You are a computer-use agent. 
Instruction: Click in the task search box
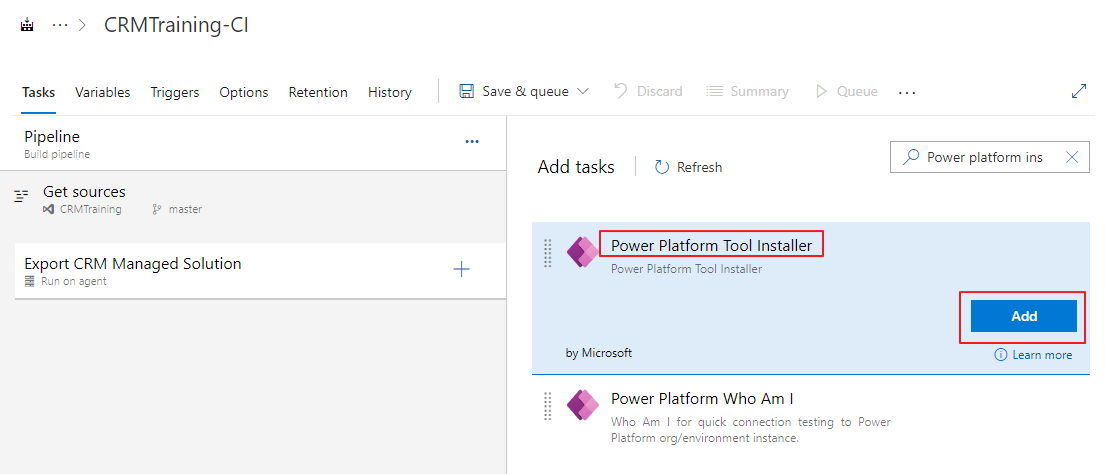(989, 157)
